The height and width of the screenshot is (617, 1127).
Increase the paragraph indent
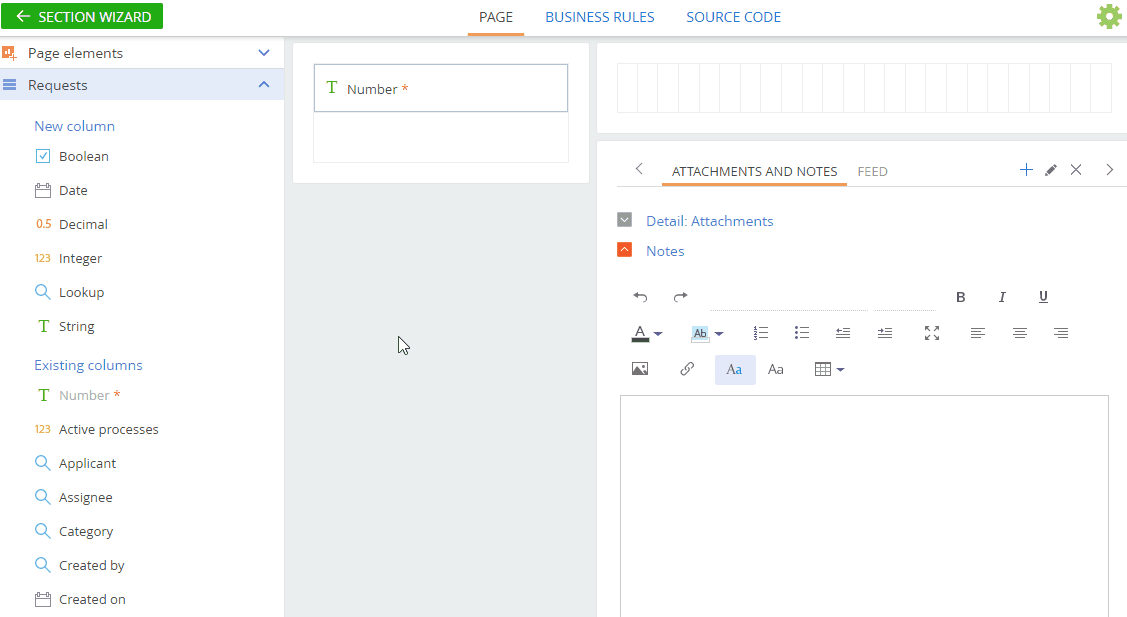[x=885, y=333]
